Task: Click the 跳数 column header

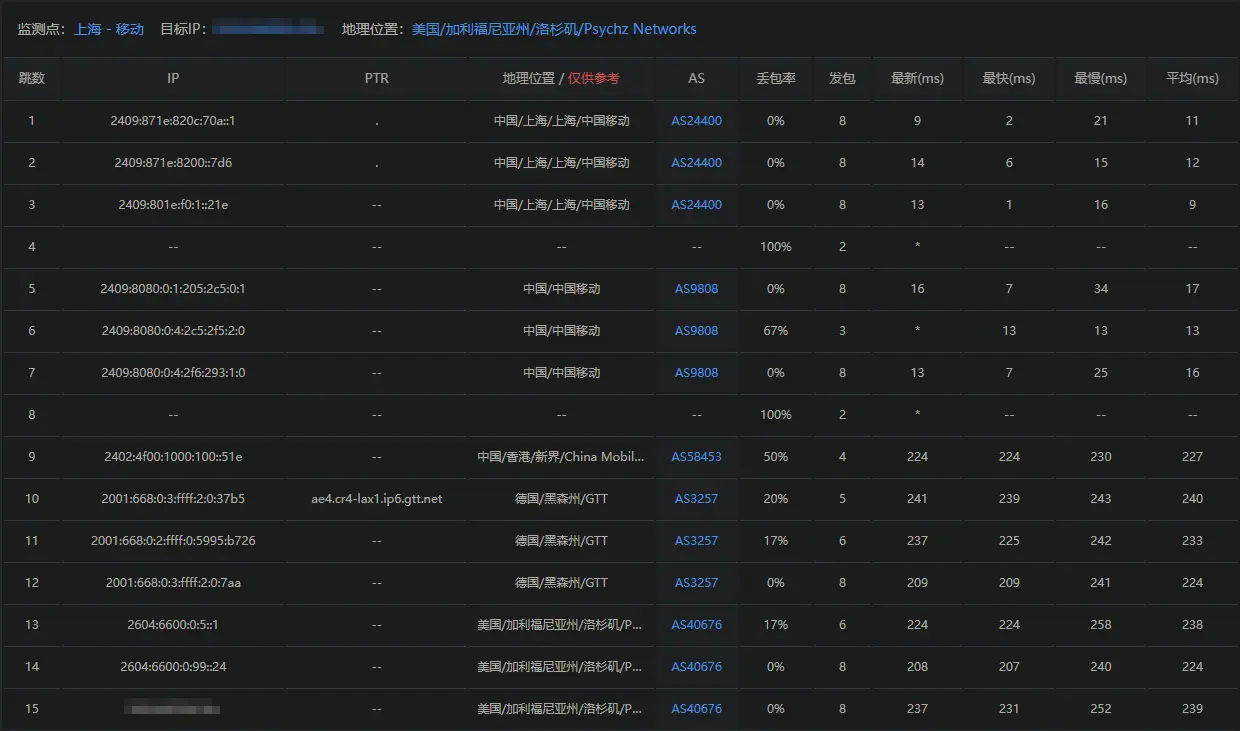Action: click(x=31, y=78)
